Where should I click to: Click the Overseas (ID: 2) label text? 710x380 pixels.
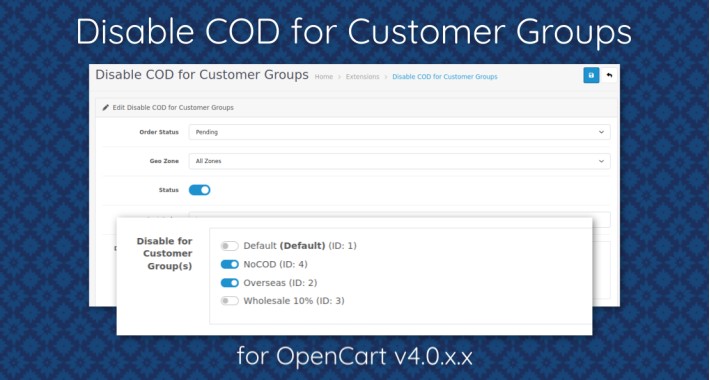280,283
